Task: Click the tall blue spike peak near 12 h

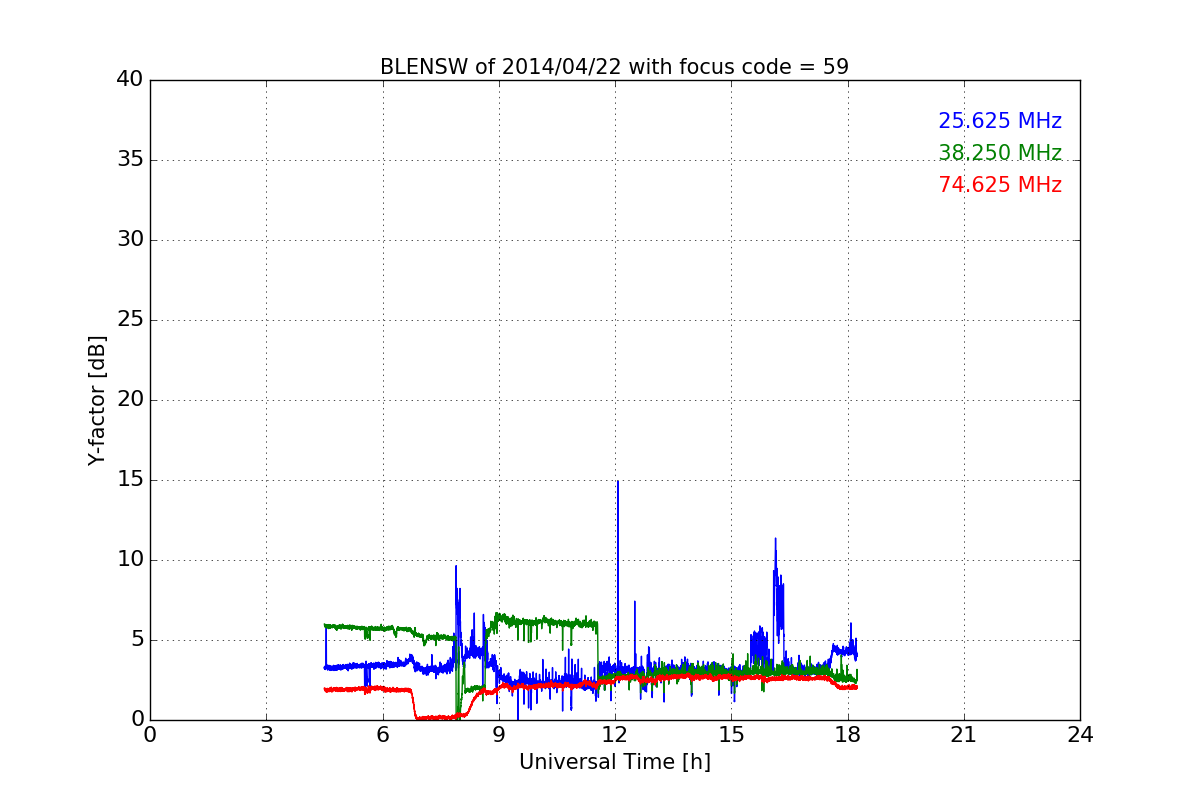Action: coord(617,482)
